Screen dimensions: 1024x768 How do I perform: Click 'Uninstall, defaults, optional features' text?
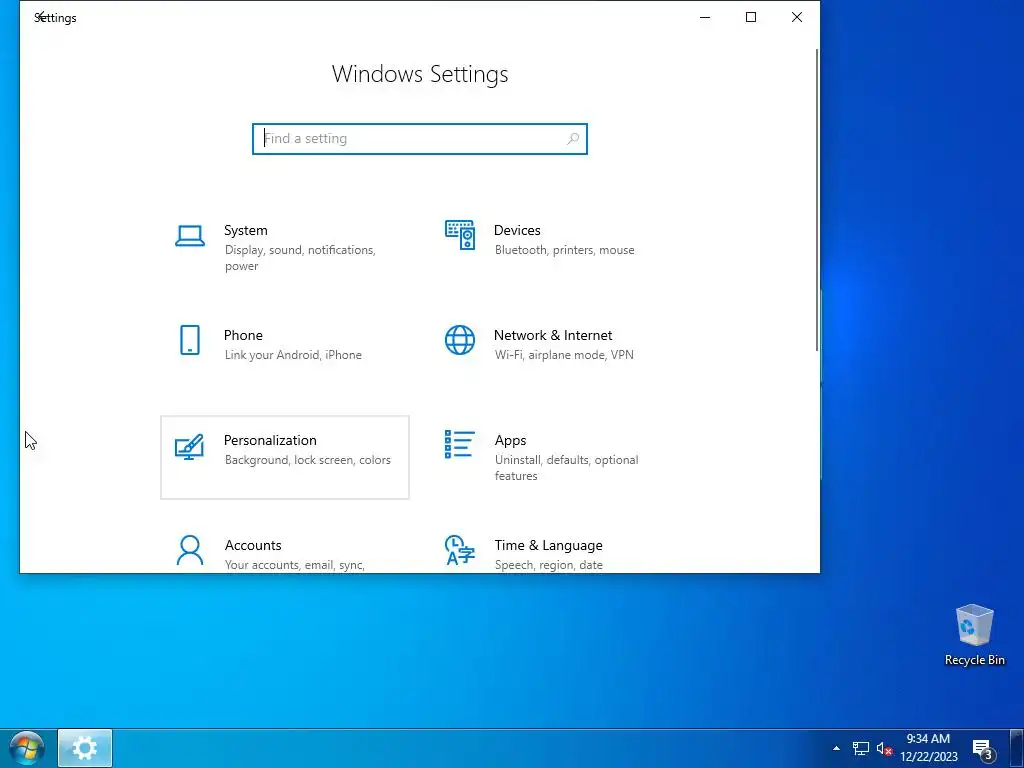pos(566,468)
